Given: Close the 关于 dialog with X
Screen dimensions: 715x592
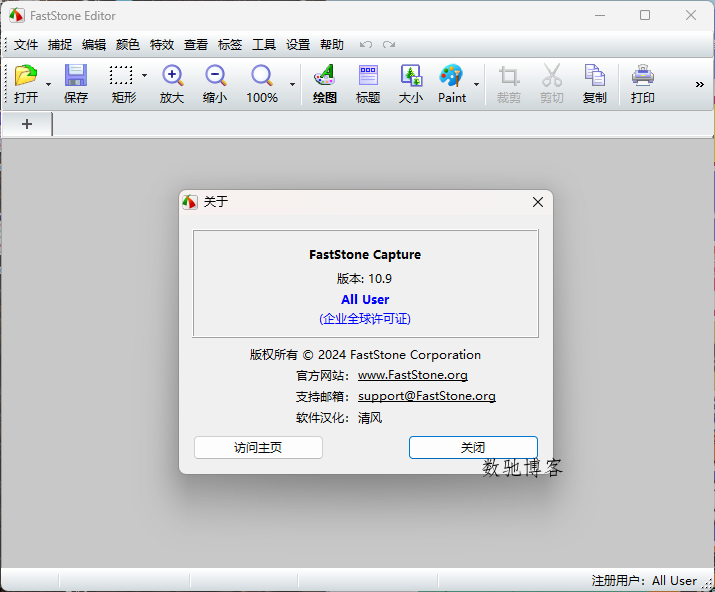Looking at the screenshot, I should [538, 202].
